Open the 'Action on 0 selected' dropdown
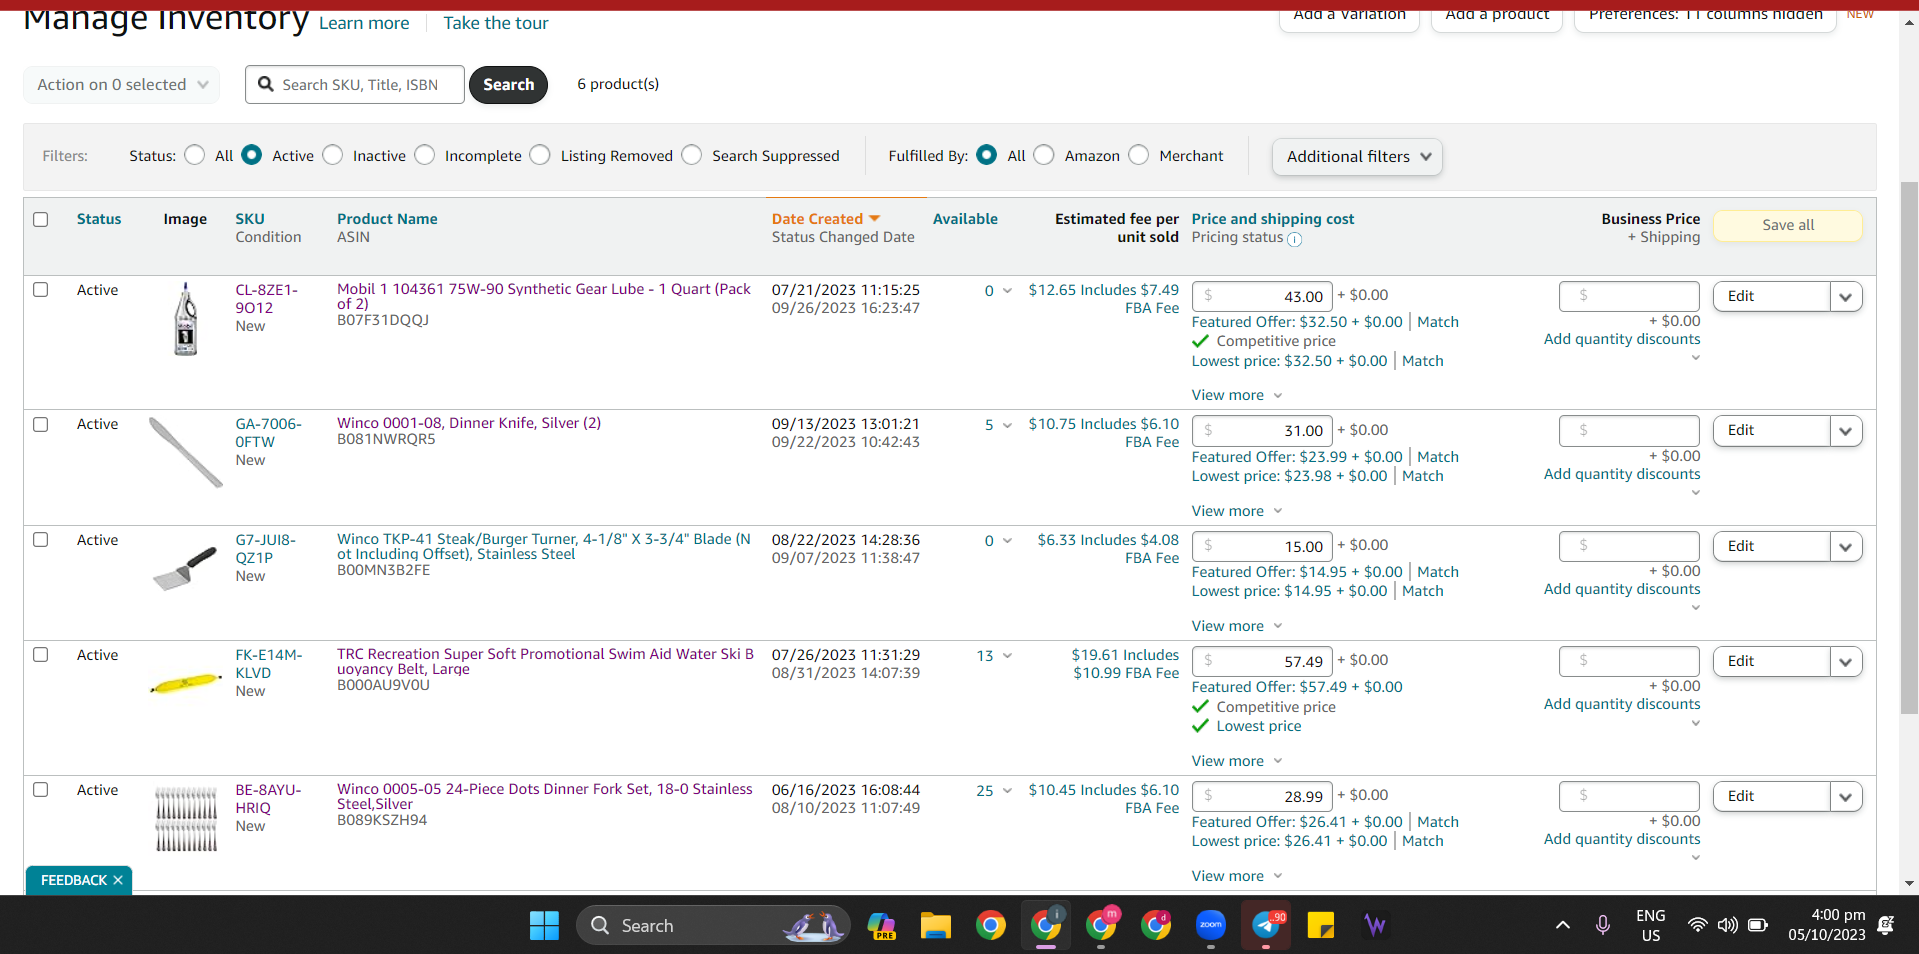 [122, 85]
